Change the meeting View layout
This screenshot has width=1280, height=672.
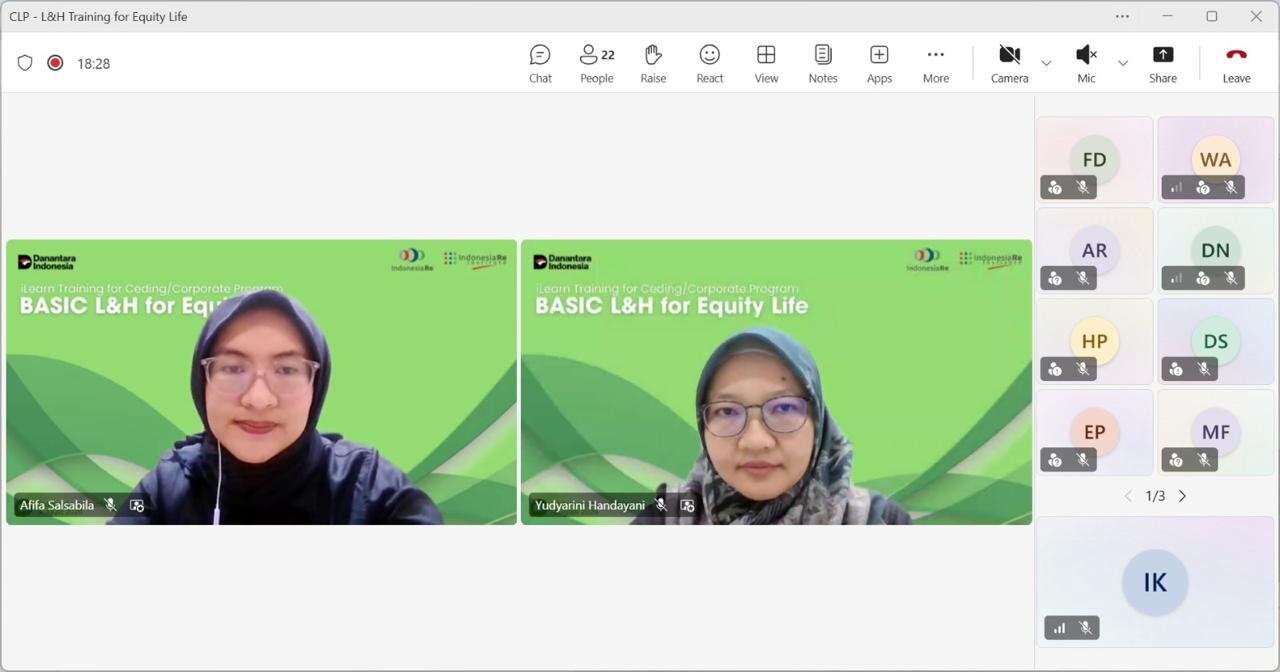pyautogui.click(x=766, y=64)
